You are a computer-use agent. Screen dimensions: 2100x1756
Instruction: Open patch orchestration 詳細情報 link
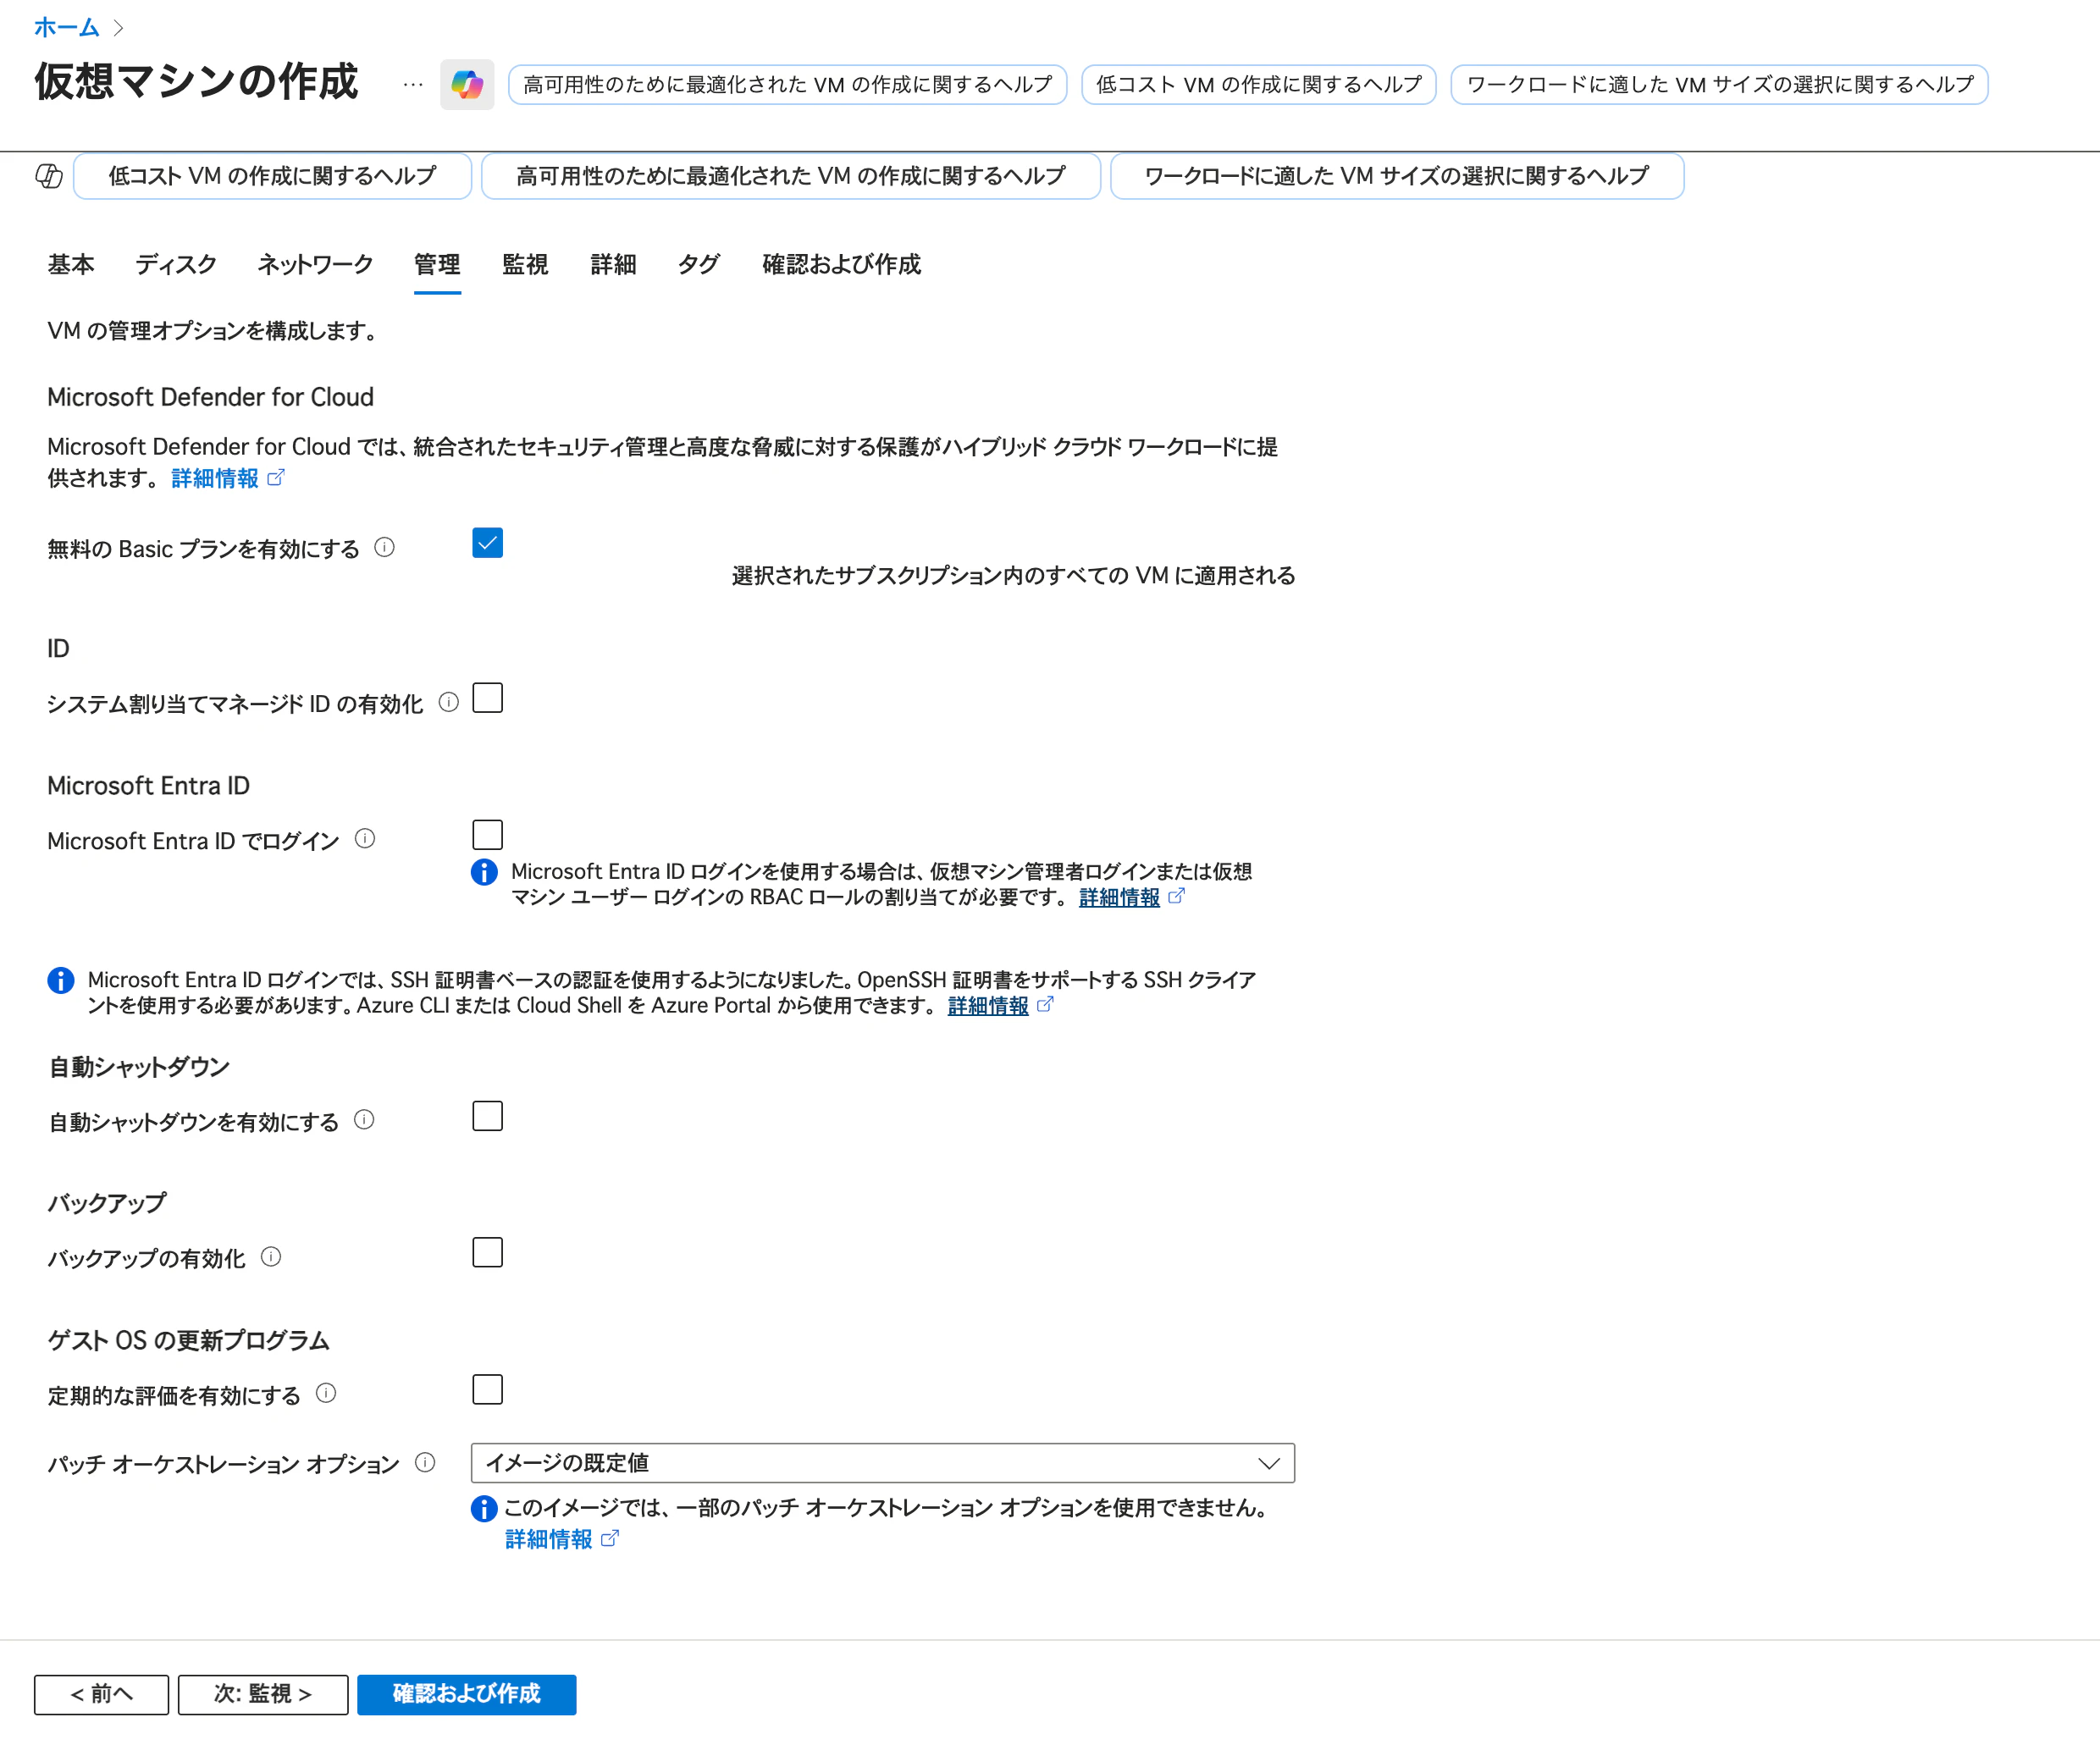tap(549, 1539)
